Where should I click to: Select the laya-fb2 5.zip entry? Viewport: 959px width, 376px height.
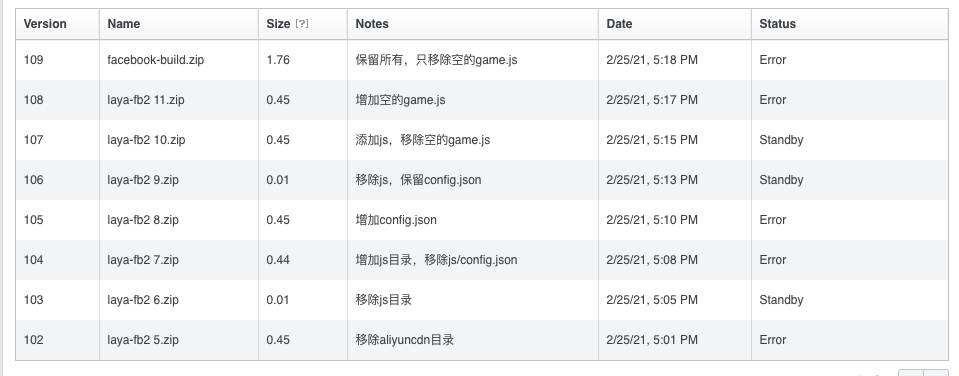143,340
